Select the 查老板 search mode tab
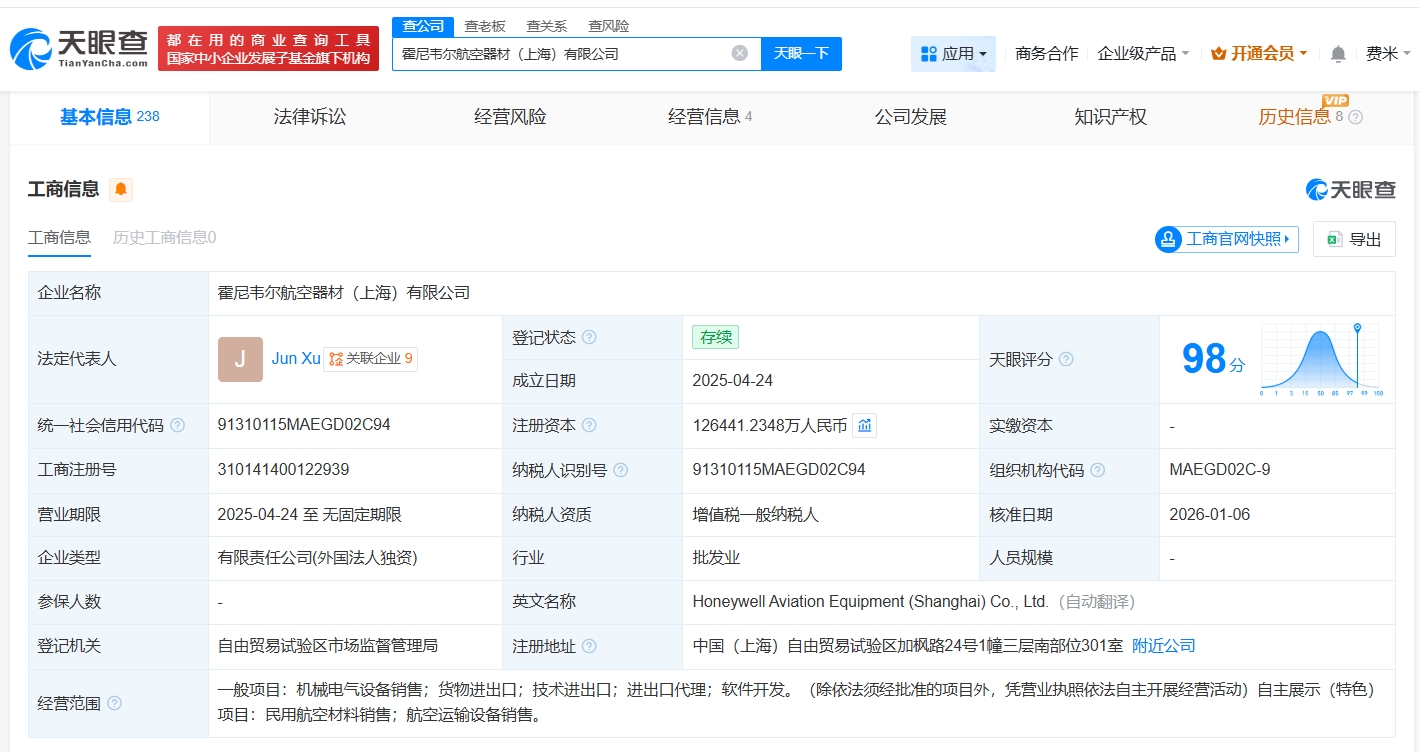Screen dimensions: 1419x752 pyautogui.click(x=485, y=26)
